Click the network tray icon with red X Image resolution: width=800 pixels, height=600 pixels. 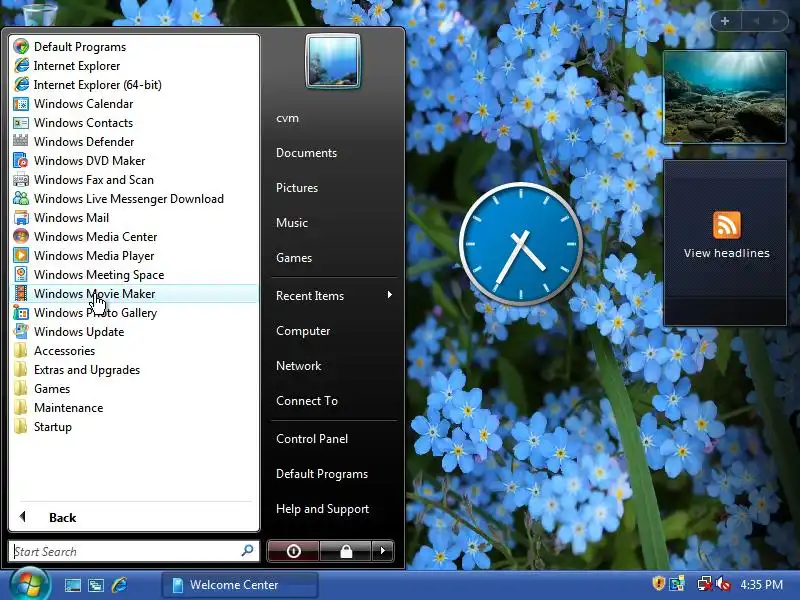pyautogui.click(x=705, y=583)
